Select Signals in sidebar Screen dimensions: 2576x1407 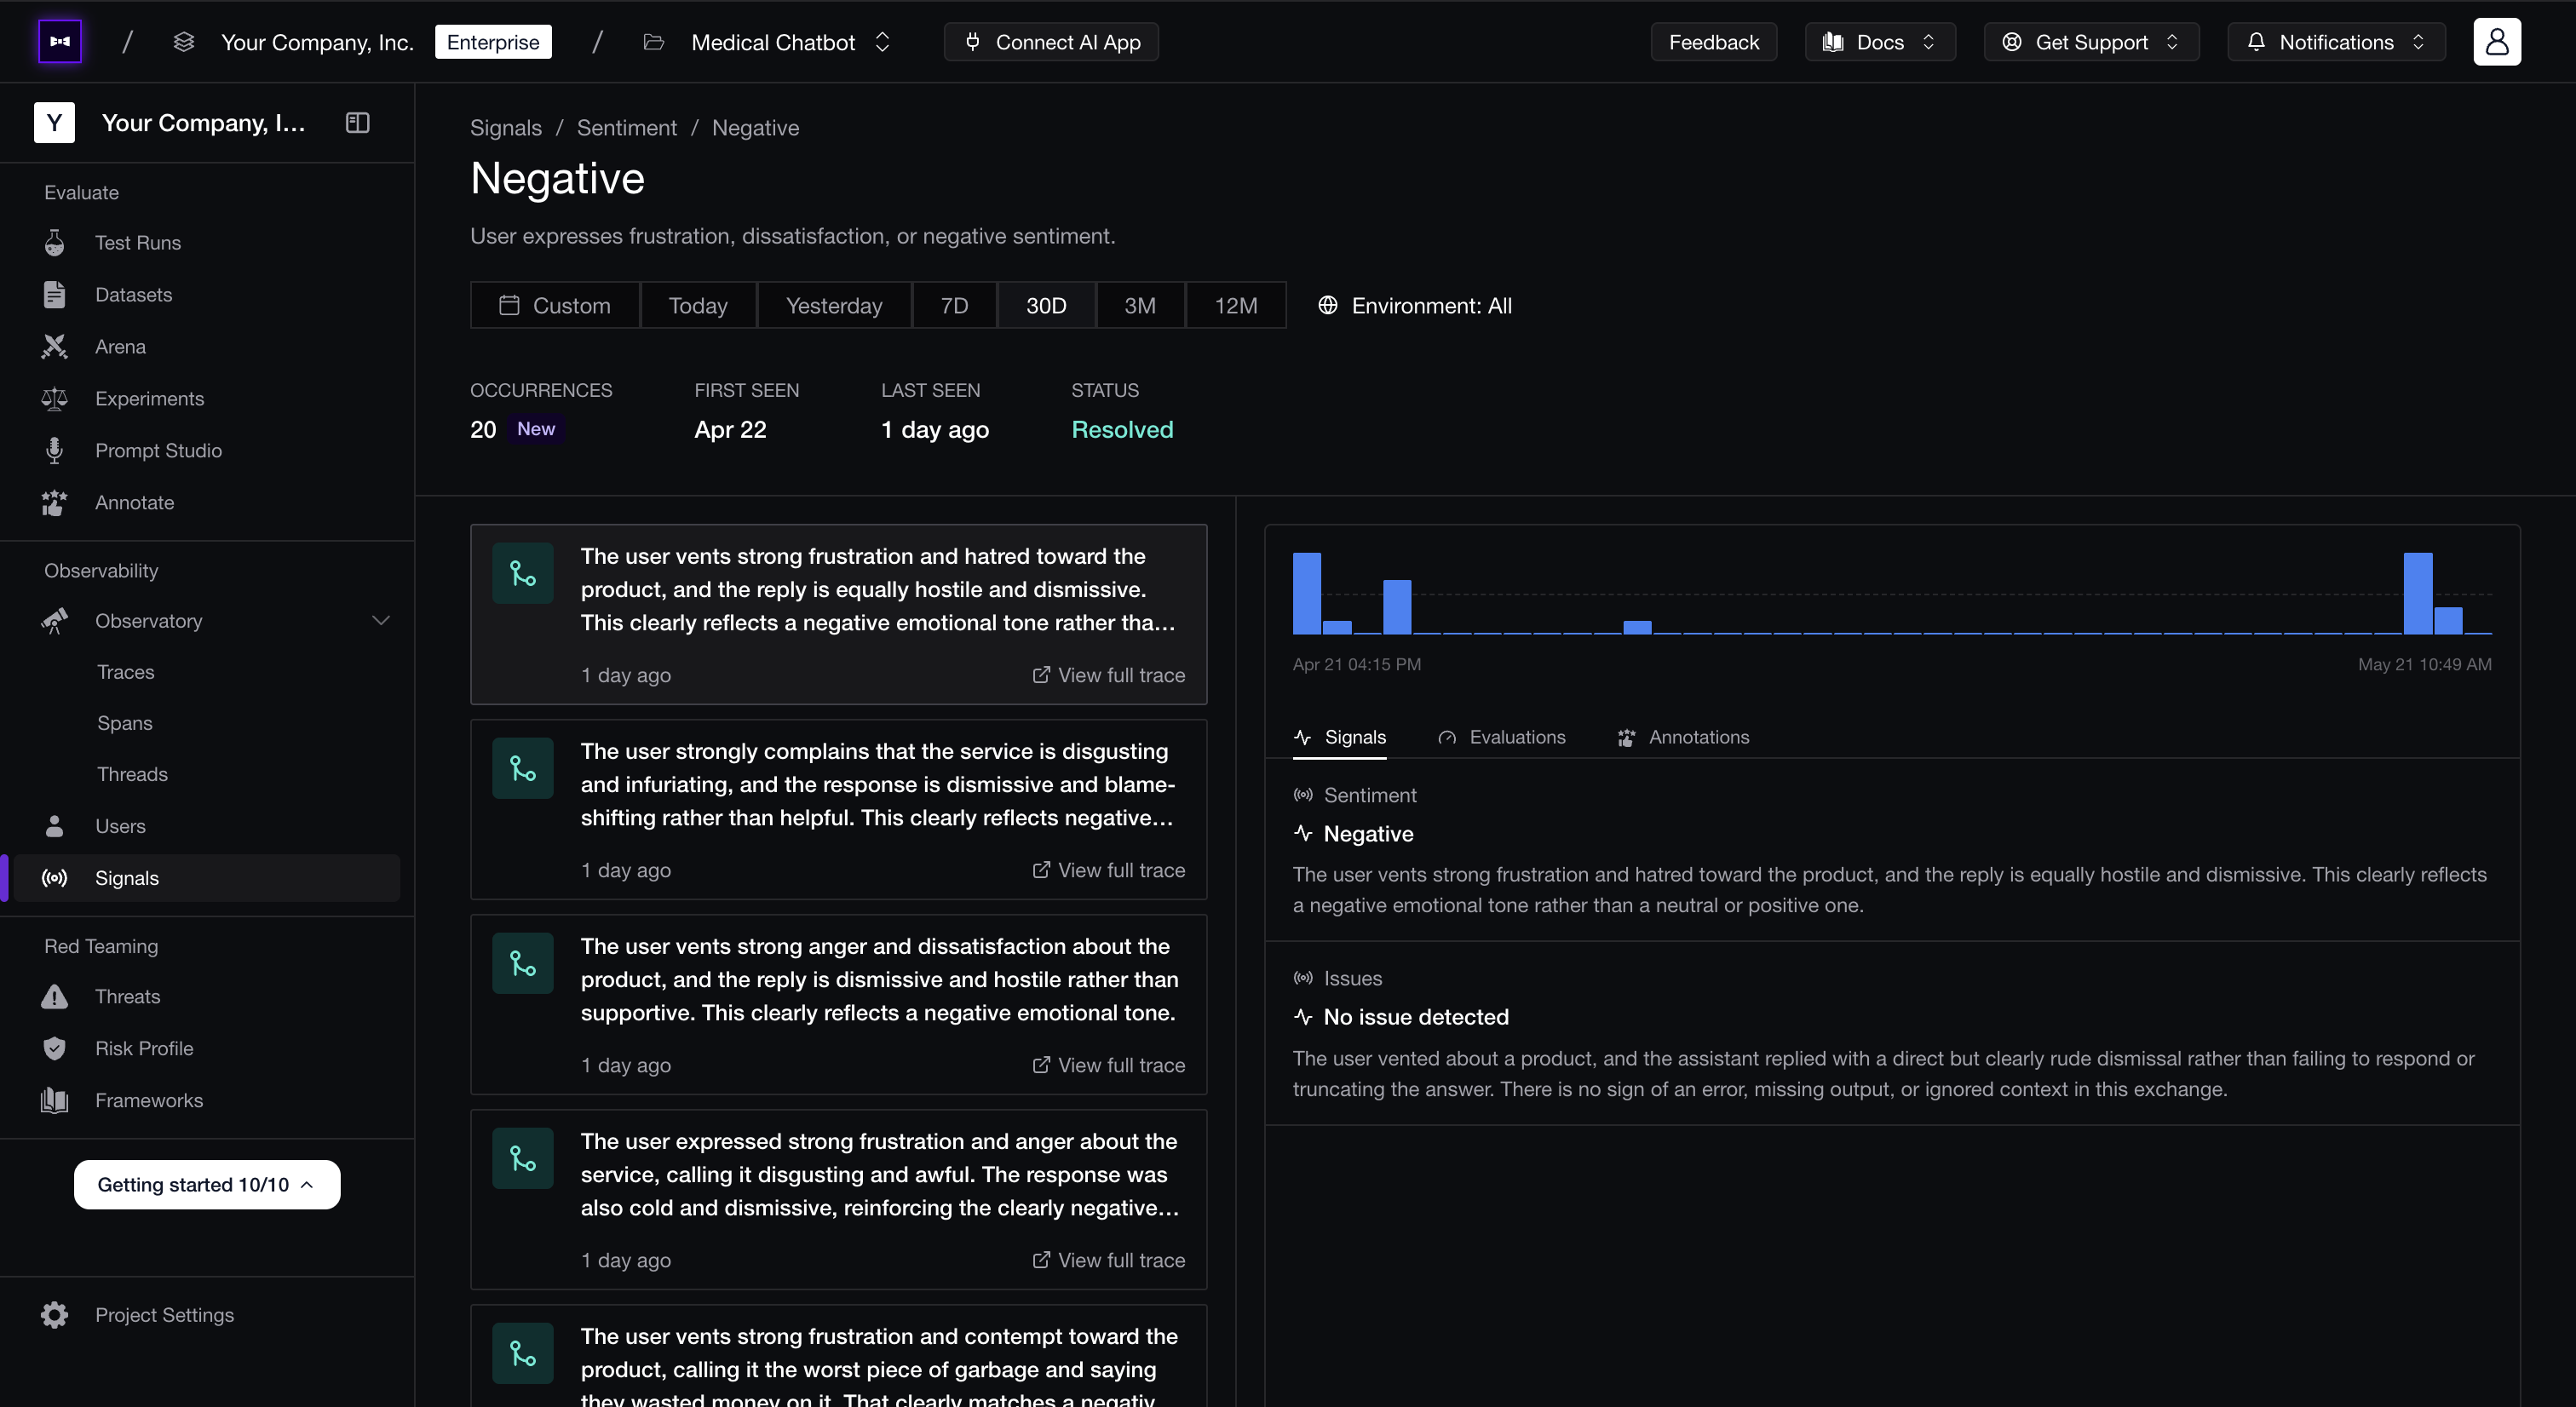[x=207, y=878]
